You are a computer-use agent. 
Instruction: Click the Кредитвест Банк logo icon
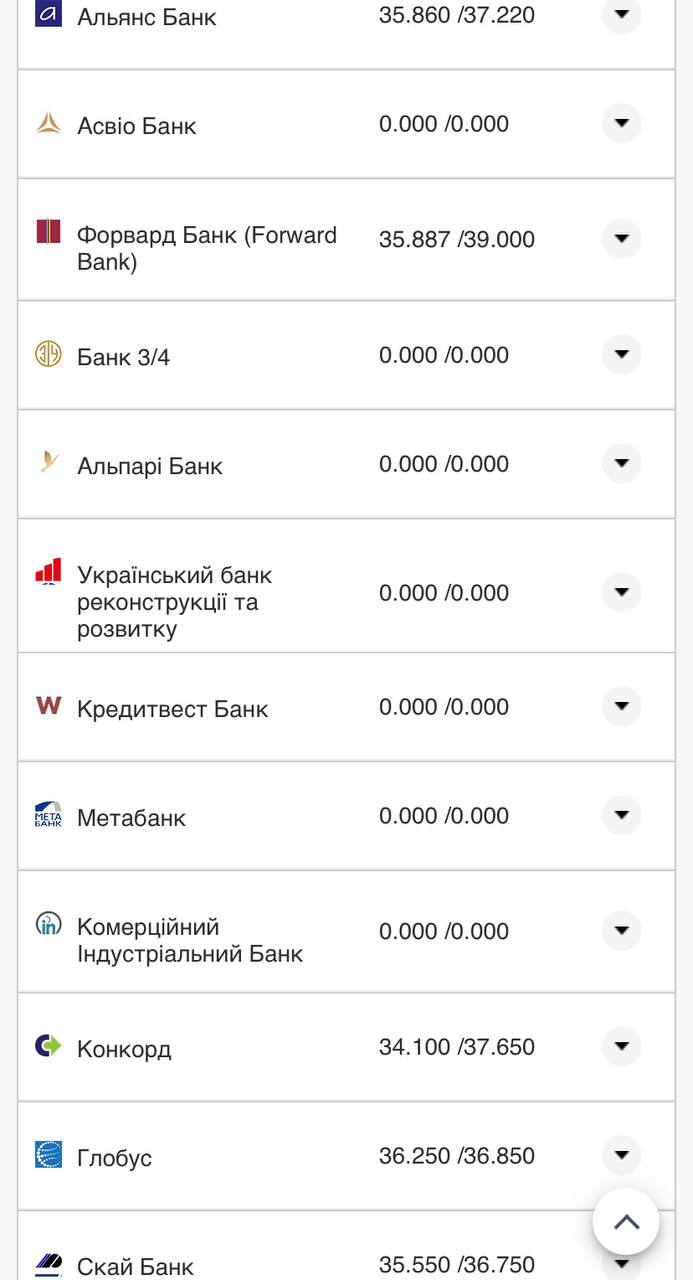48,706
